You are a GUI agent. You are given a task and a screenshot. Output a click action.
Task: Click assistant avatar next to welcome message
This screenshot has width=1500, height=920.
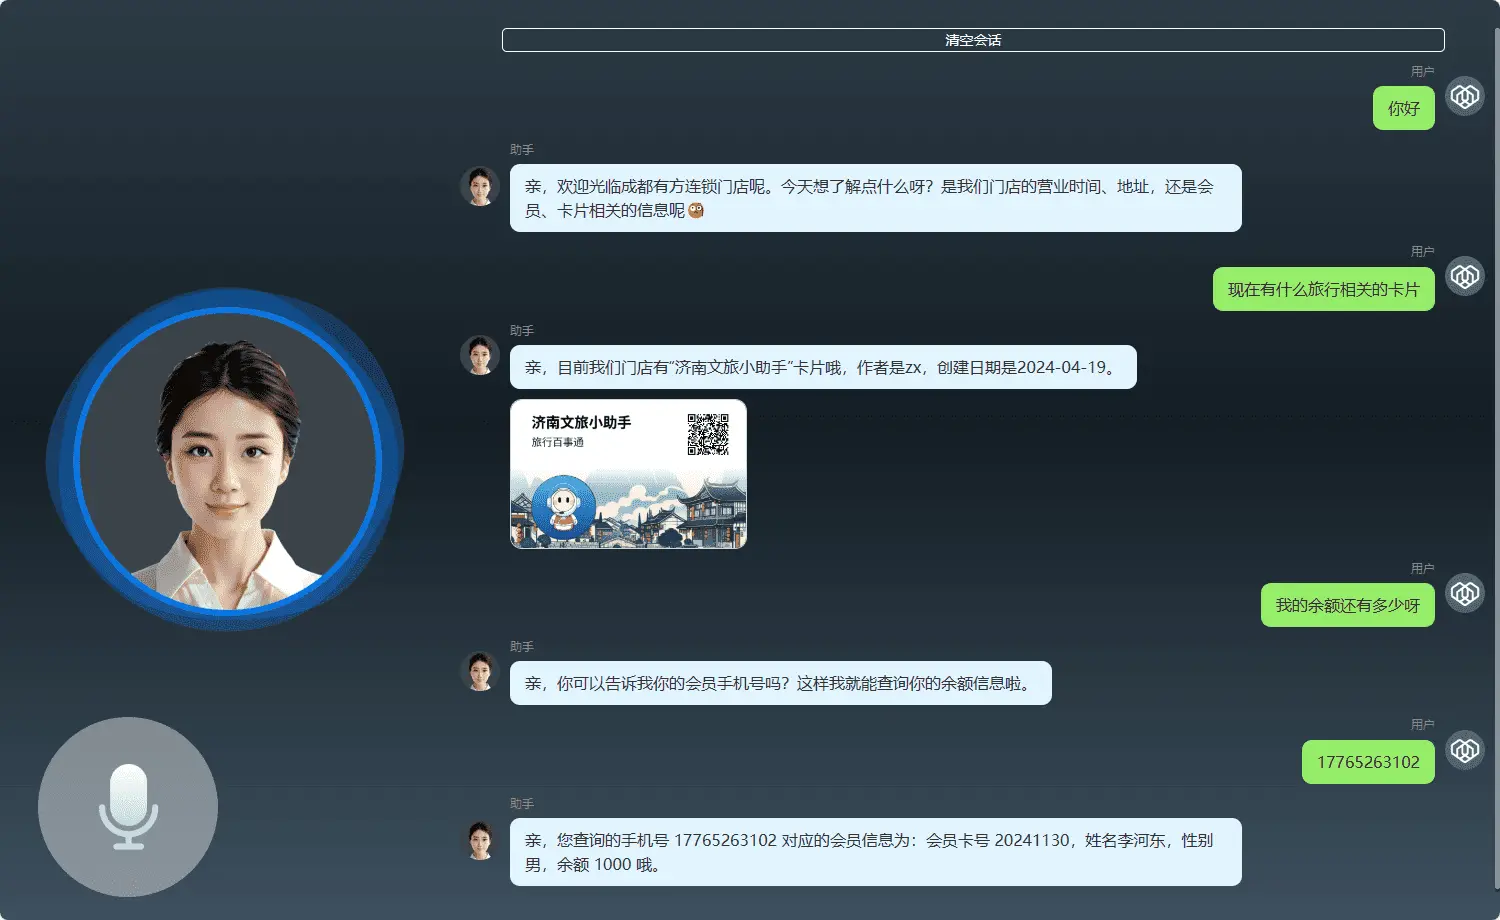480,186
